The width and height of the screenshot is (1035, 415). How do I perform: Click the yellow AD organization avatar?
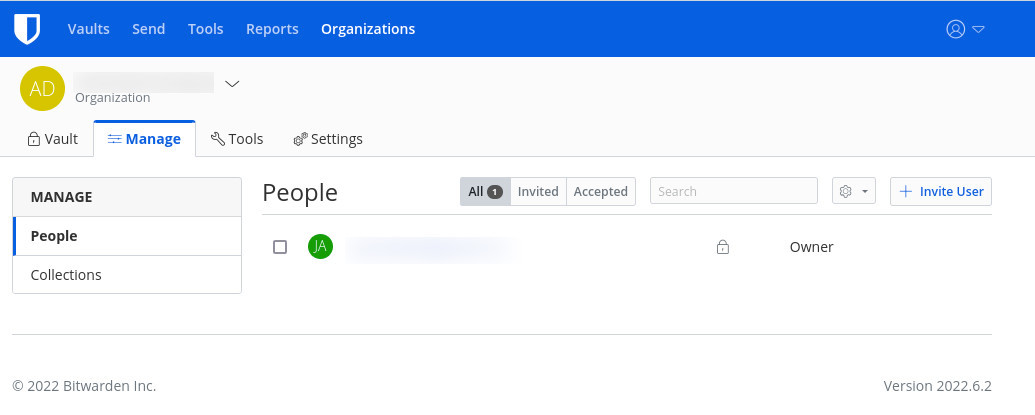(x=42, y=89)
